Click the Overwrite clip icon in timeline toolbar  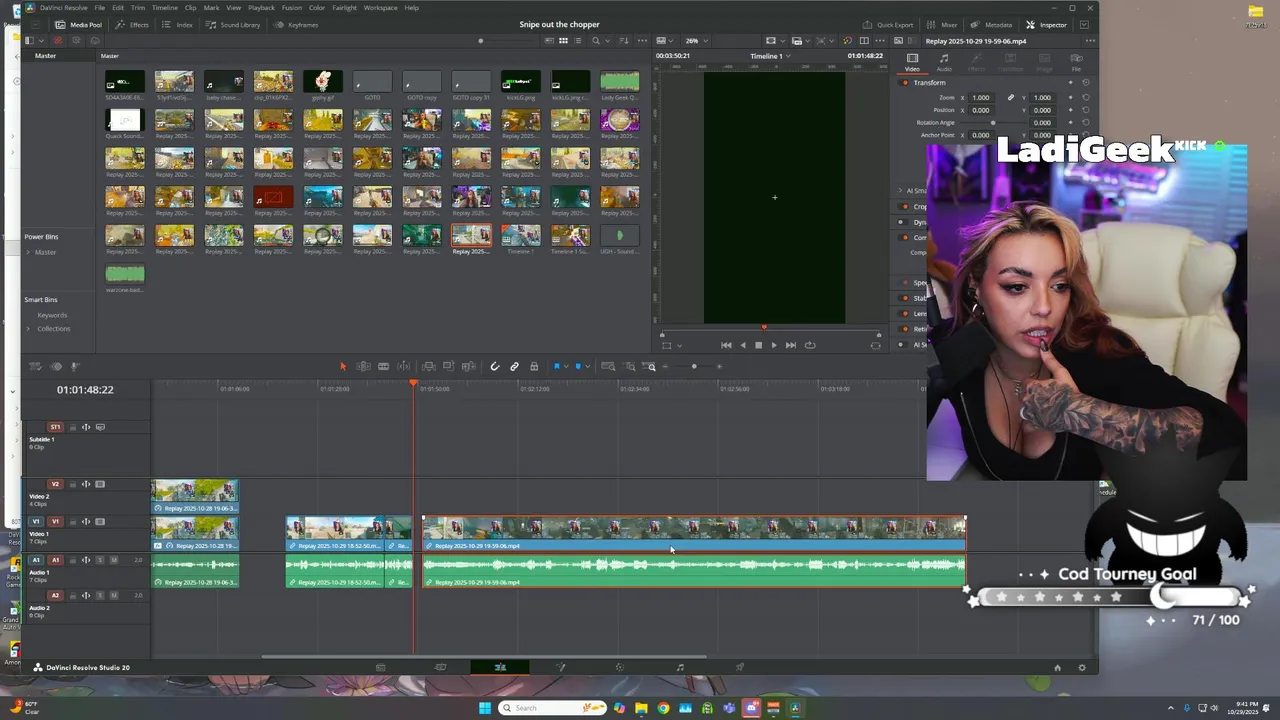[449, 366]
